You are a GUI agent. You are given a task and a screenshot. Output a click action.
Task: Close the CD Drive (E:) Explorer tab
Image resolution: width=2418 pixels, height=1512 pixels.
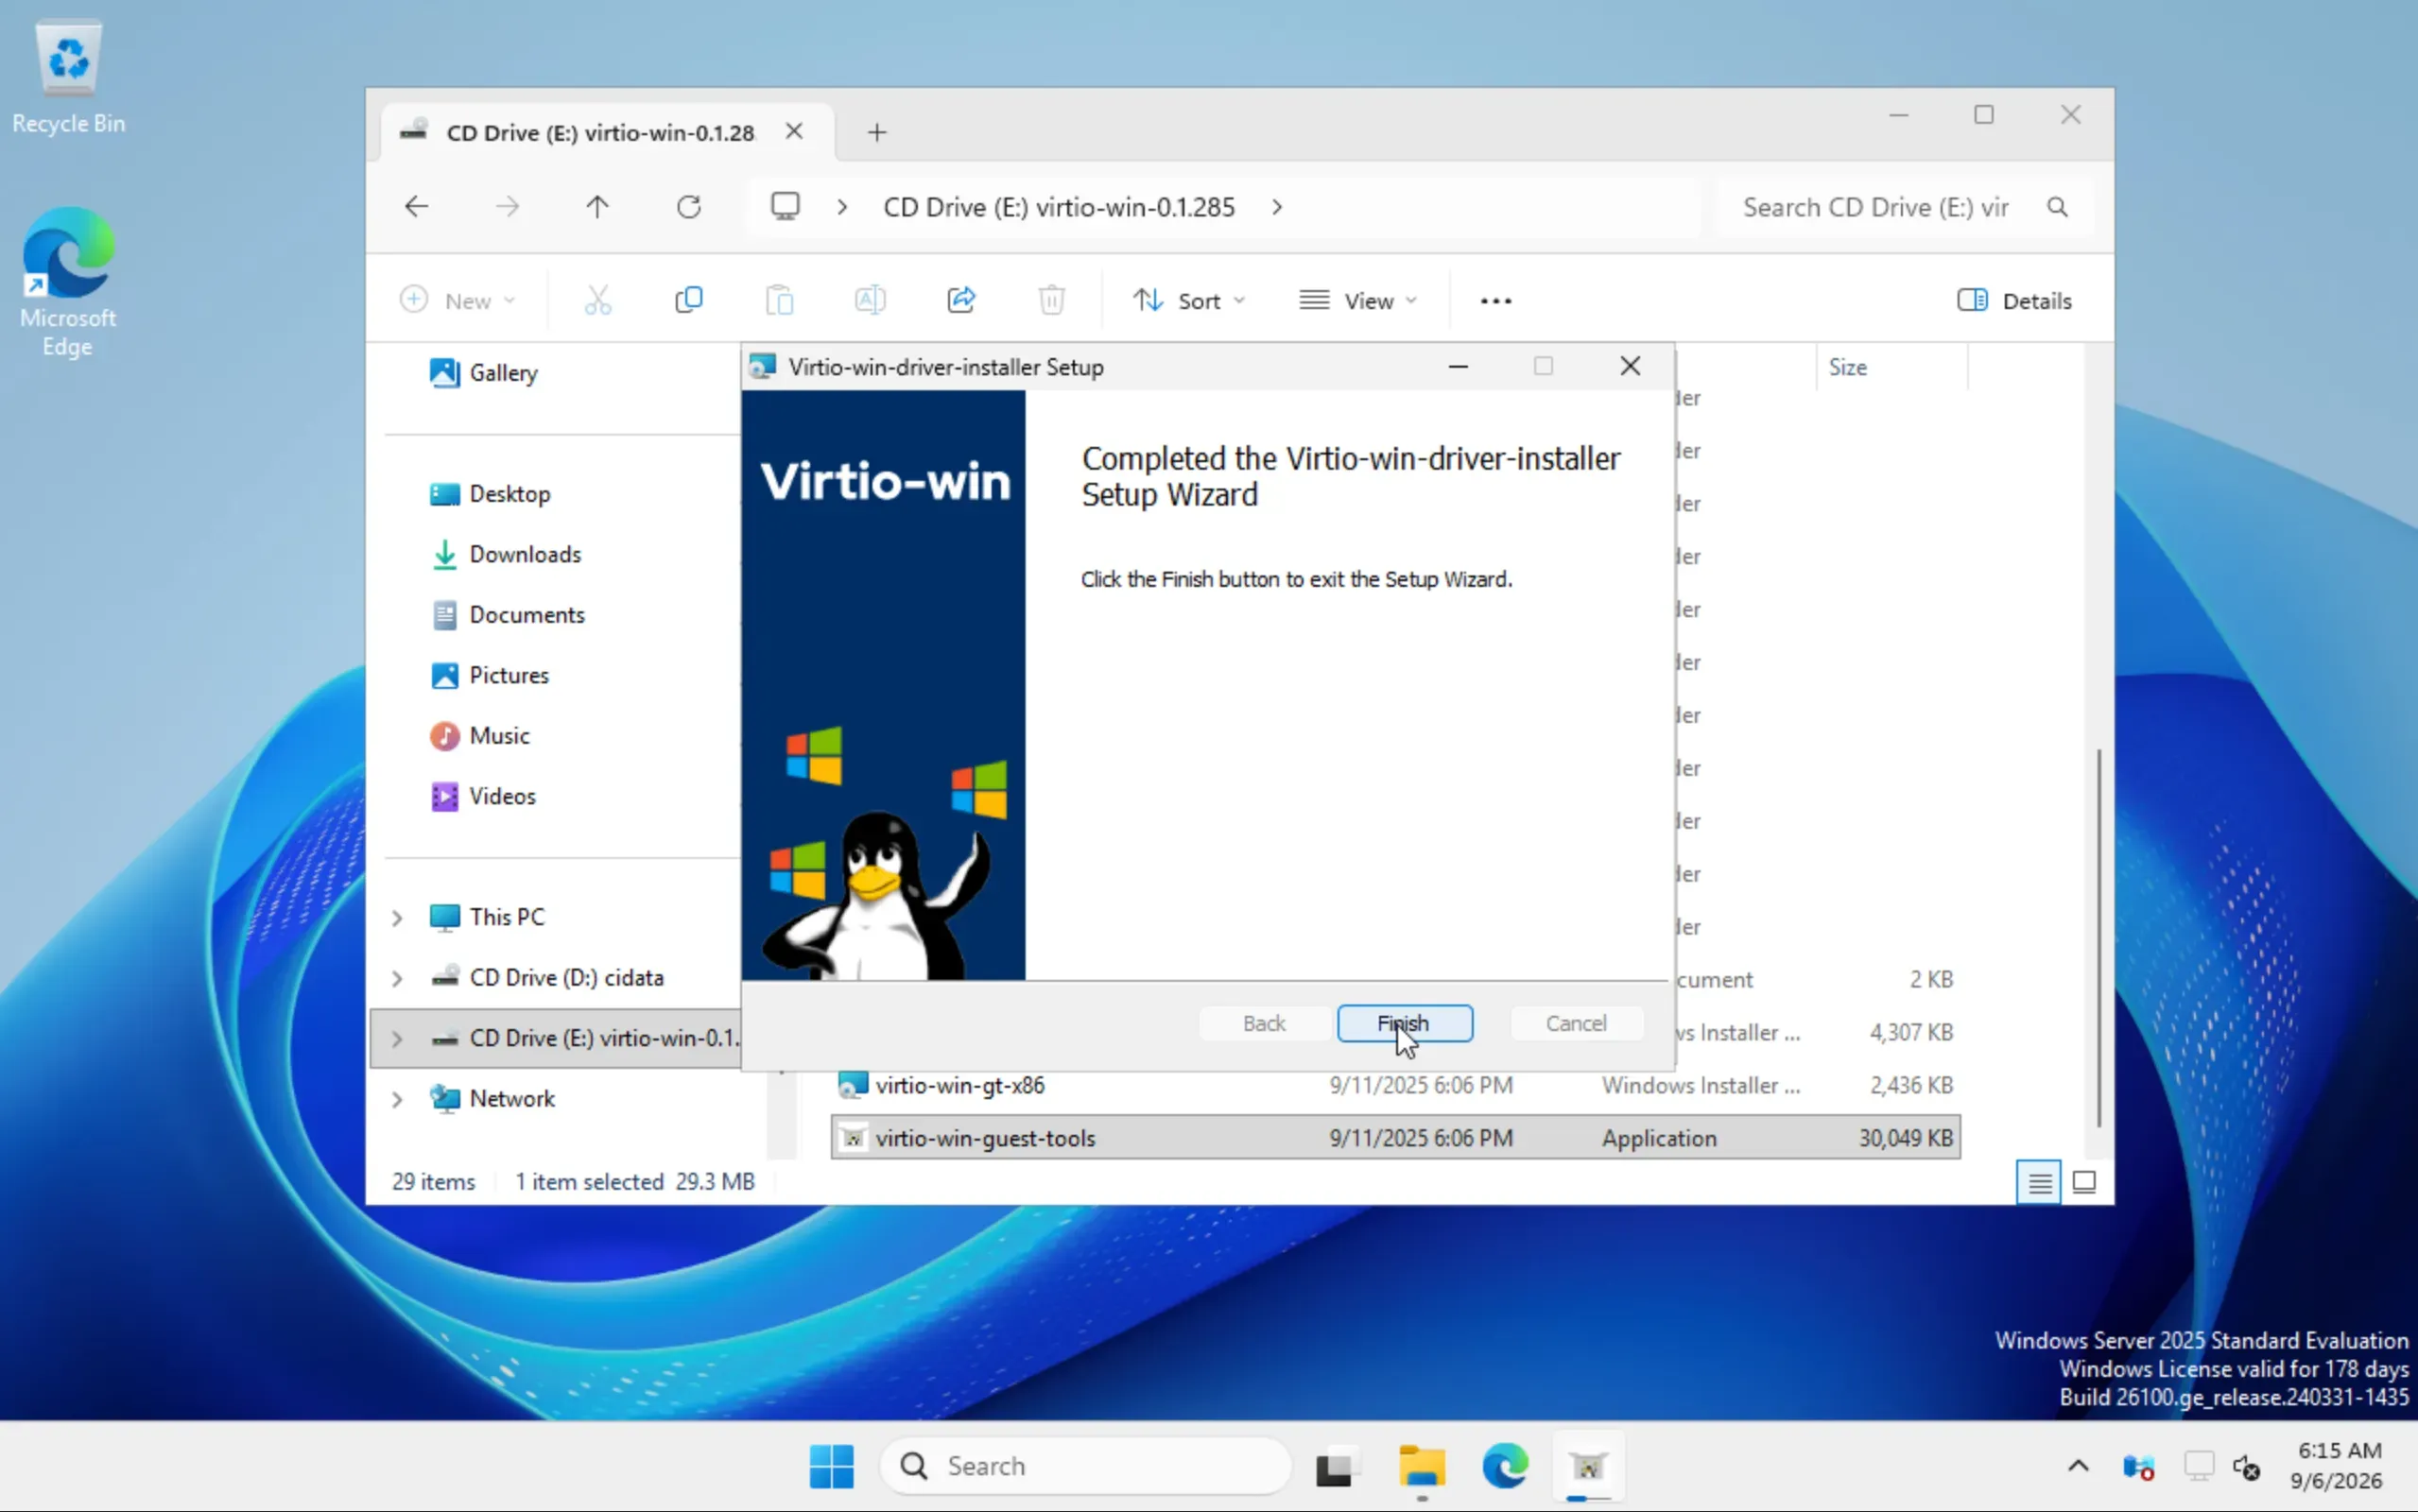click(x=794, y=131)
